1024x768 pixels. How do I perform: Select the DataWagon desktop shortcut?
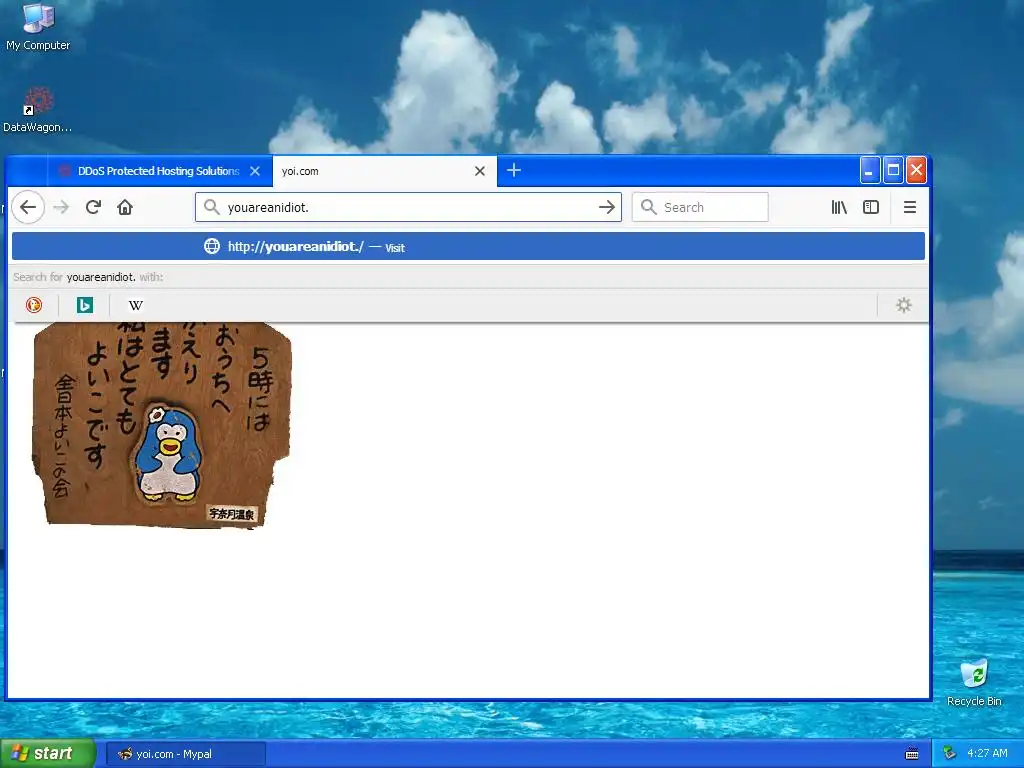[x=37, y=110]
